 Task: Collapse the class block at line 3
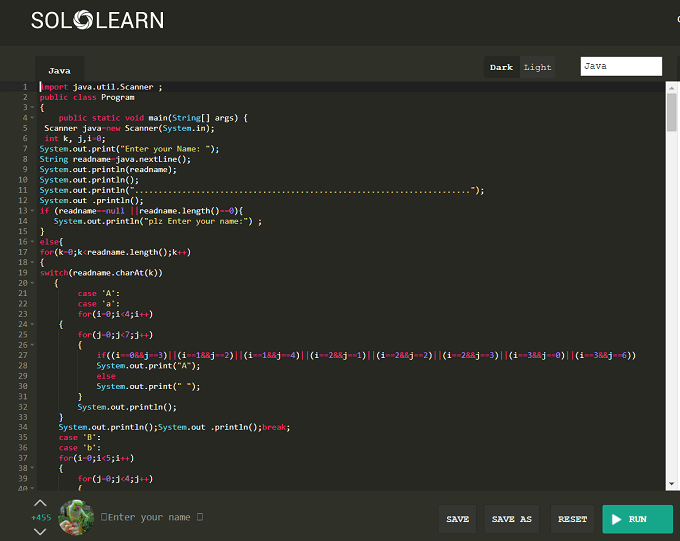[x=32, y=107]
